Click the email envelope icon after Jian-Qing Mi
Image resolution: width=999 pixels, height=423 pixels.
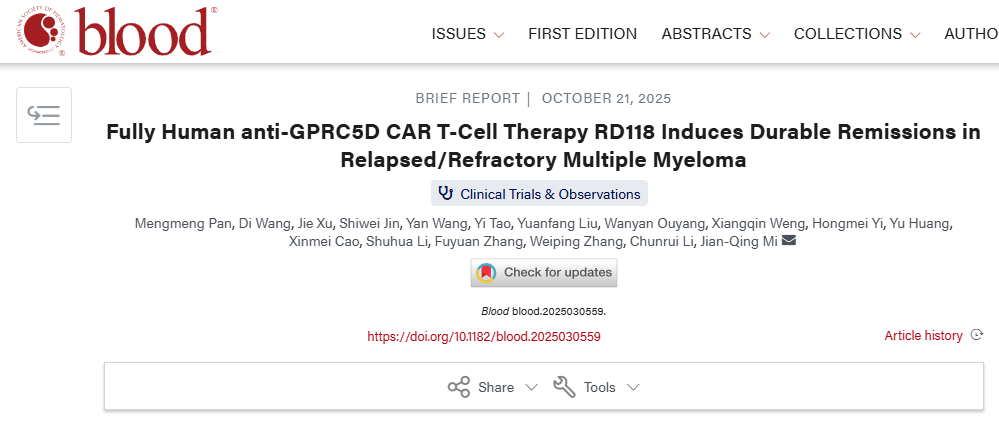(789, 241)
